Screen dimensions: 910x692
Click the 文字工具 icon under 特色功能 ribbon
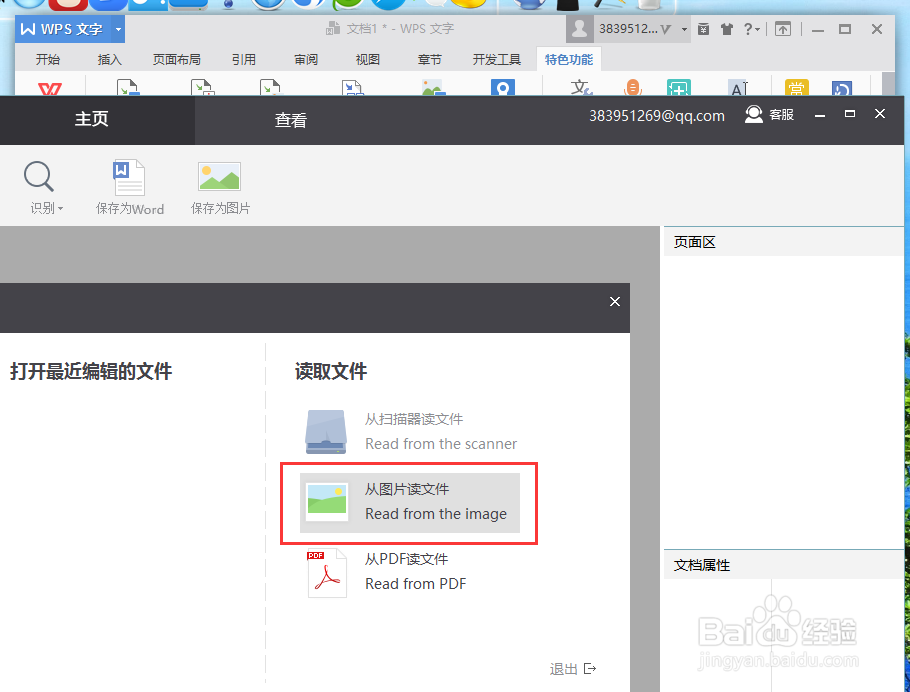tap(580, 88)
